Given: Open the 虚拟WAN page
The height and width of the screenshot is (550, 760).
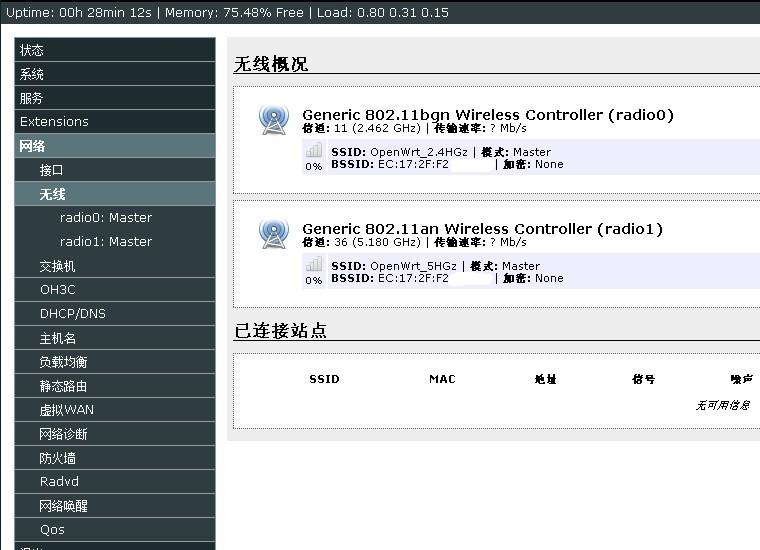Looking at the screenshot, I should pyautogui.click(x=115, y=410).
